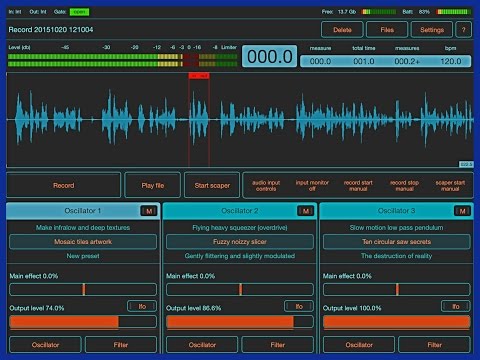Toggle record start manual setting
This screenshot has width=480, height=360.
pos(358,186)
